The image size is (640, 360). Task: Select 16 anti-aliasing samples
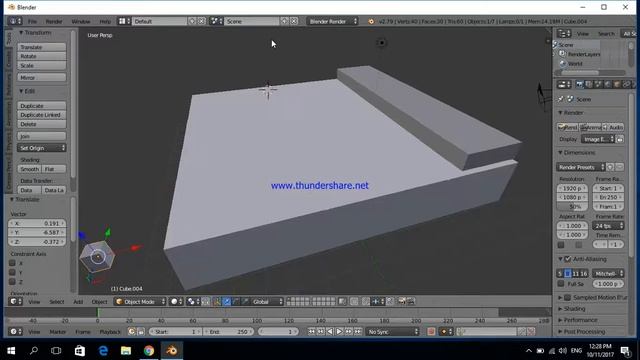584,273
